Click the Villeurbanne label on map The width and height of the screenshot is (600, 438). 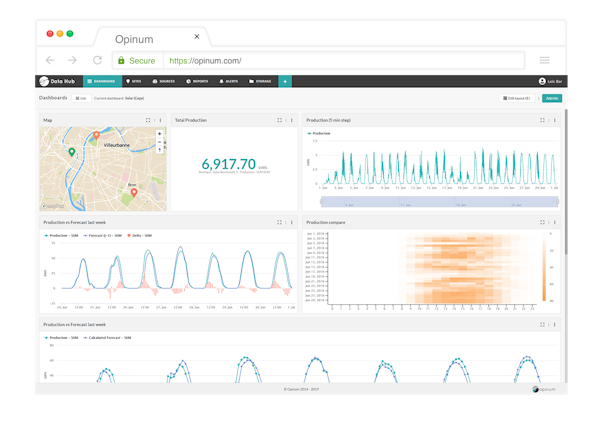point(117,145)
